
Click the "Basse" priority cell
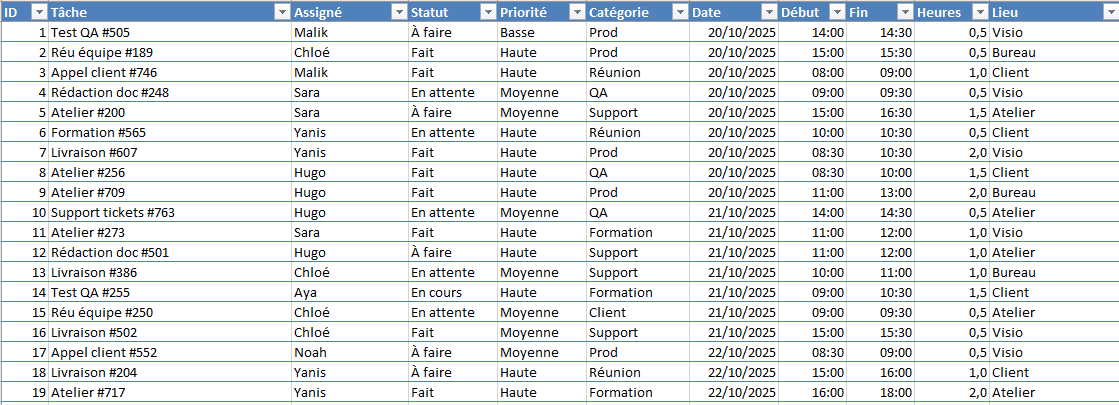pos(518,32)
